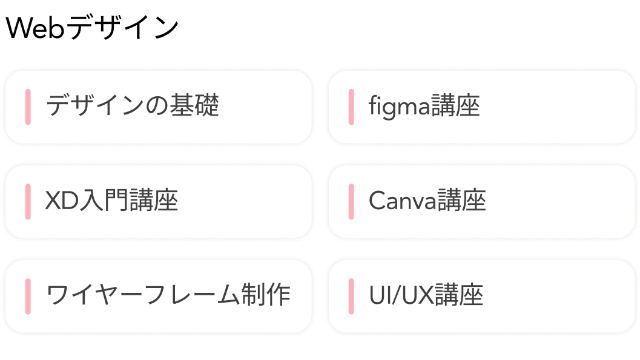Viewport: 640px width, 360px height.
Task: Click the ワイヤーフレーム制作 text label
Action: coord(168,295)
